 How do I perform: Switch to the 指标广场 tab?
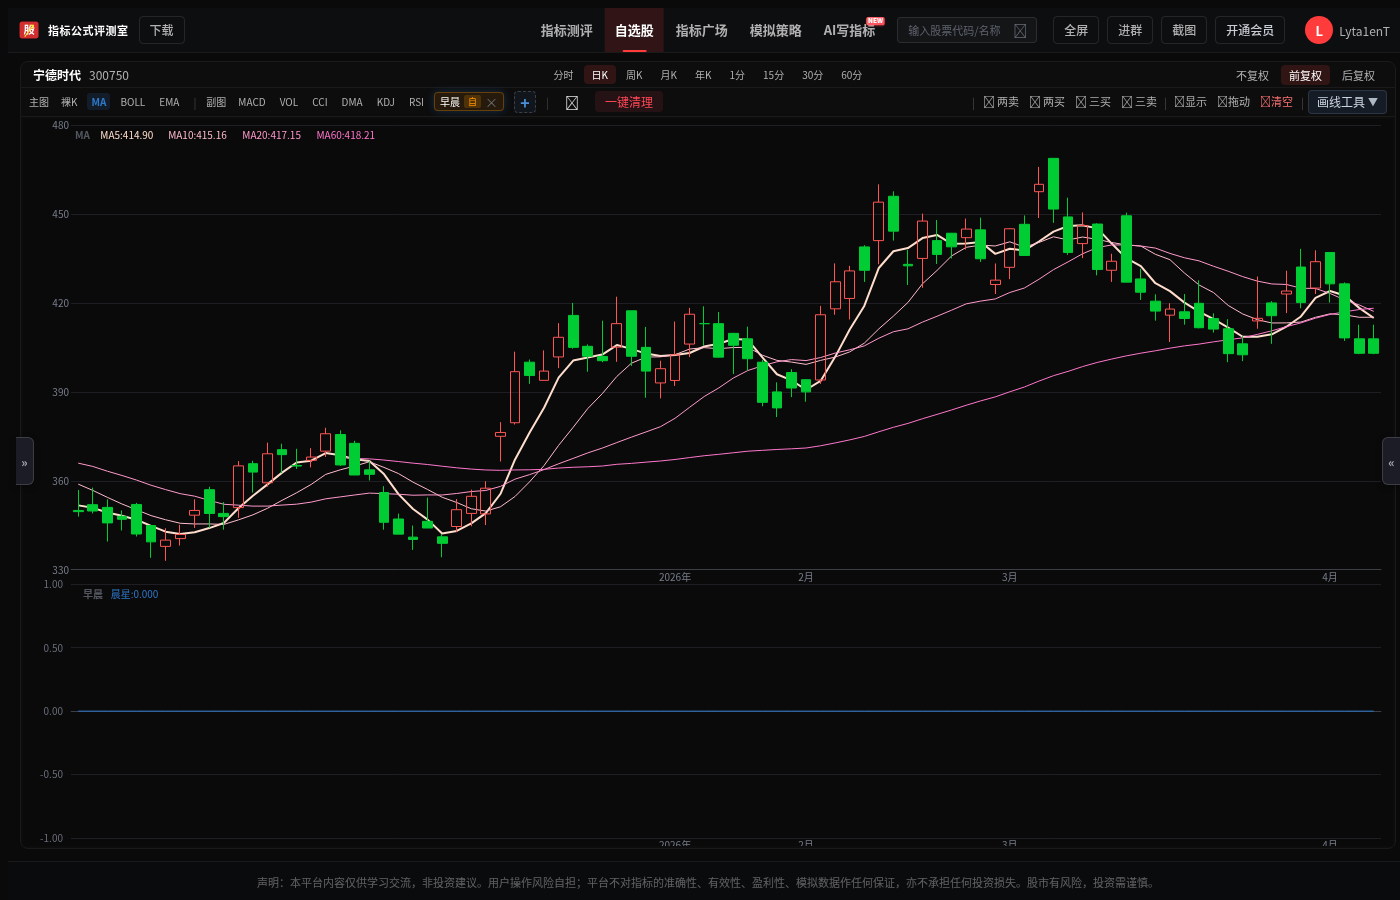tap(701, 31)
